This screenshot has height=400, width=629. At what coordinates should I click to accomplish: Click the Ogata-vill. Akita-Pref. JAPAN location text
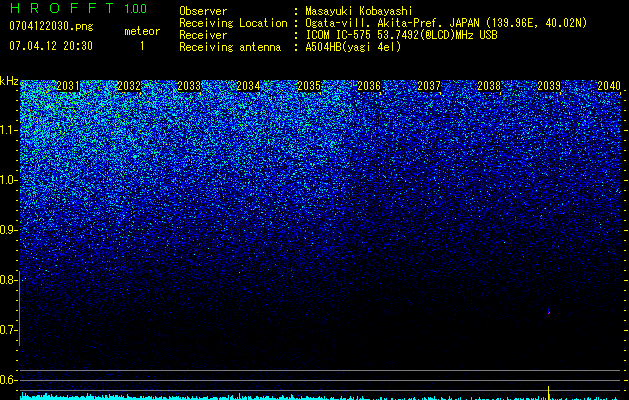(446, 23)
